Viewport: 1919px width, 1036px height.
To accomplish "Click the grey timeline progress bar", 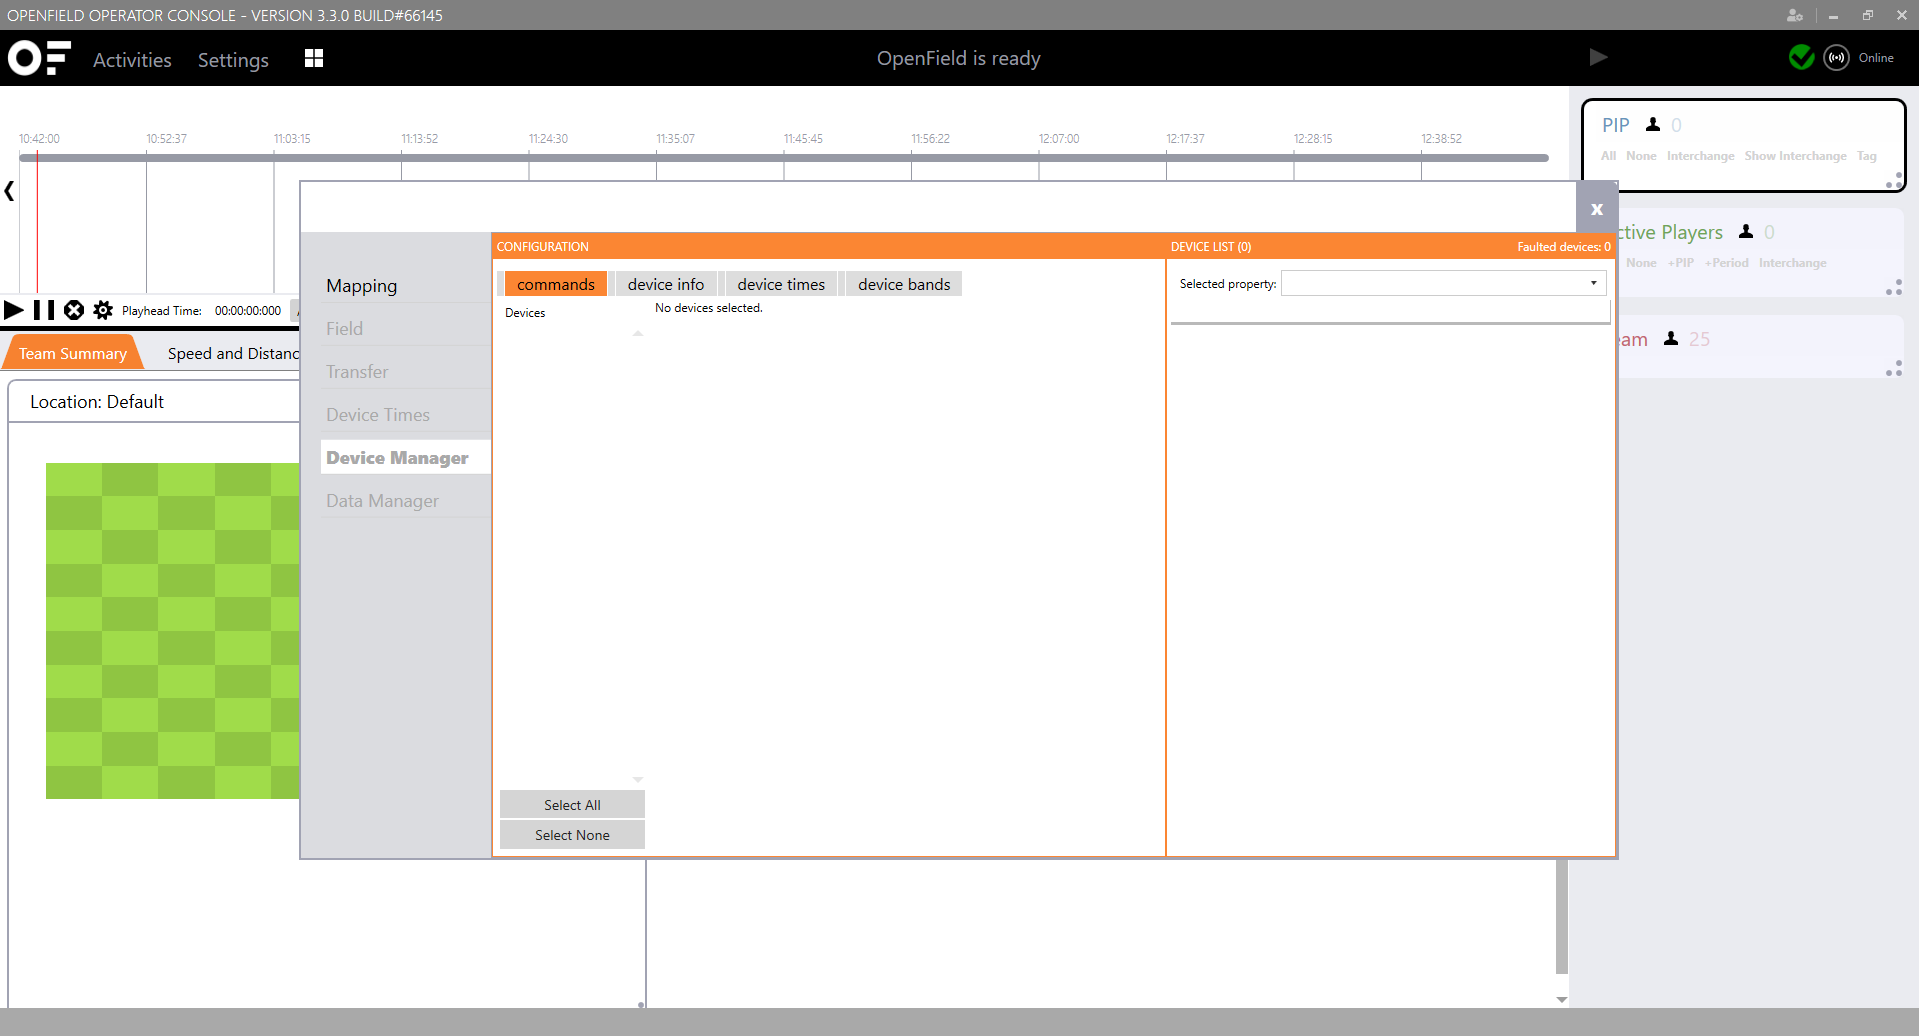I will click(x=784, y=158).
